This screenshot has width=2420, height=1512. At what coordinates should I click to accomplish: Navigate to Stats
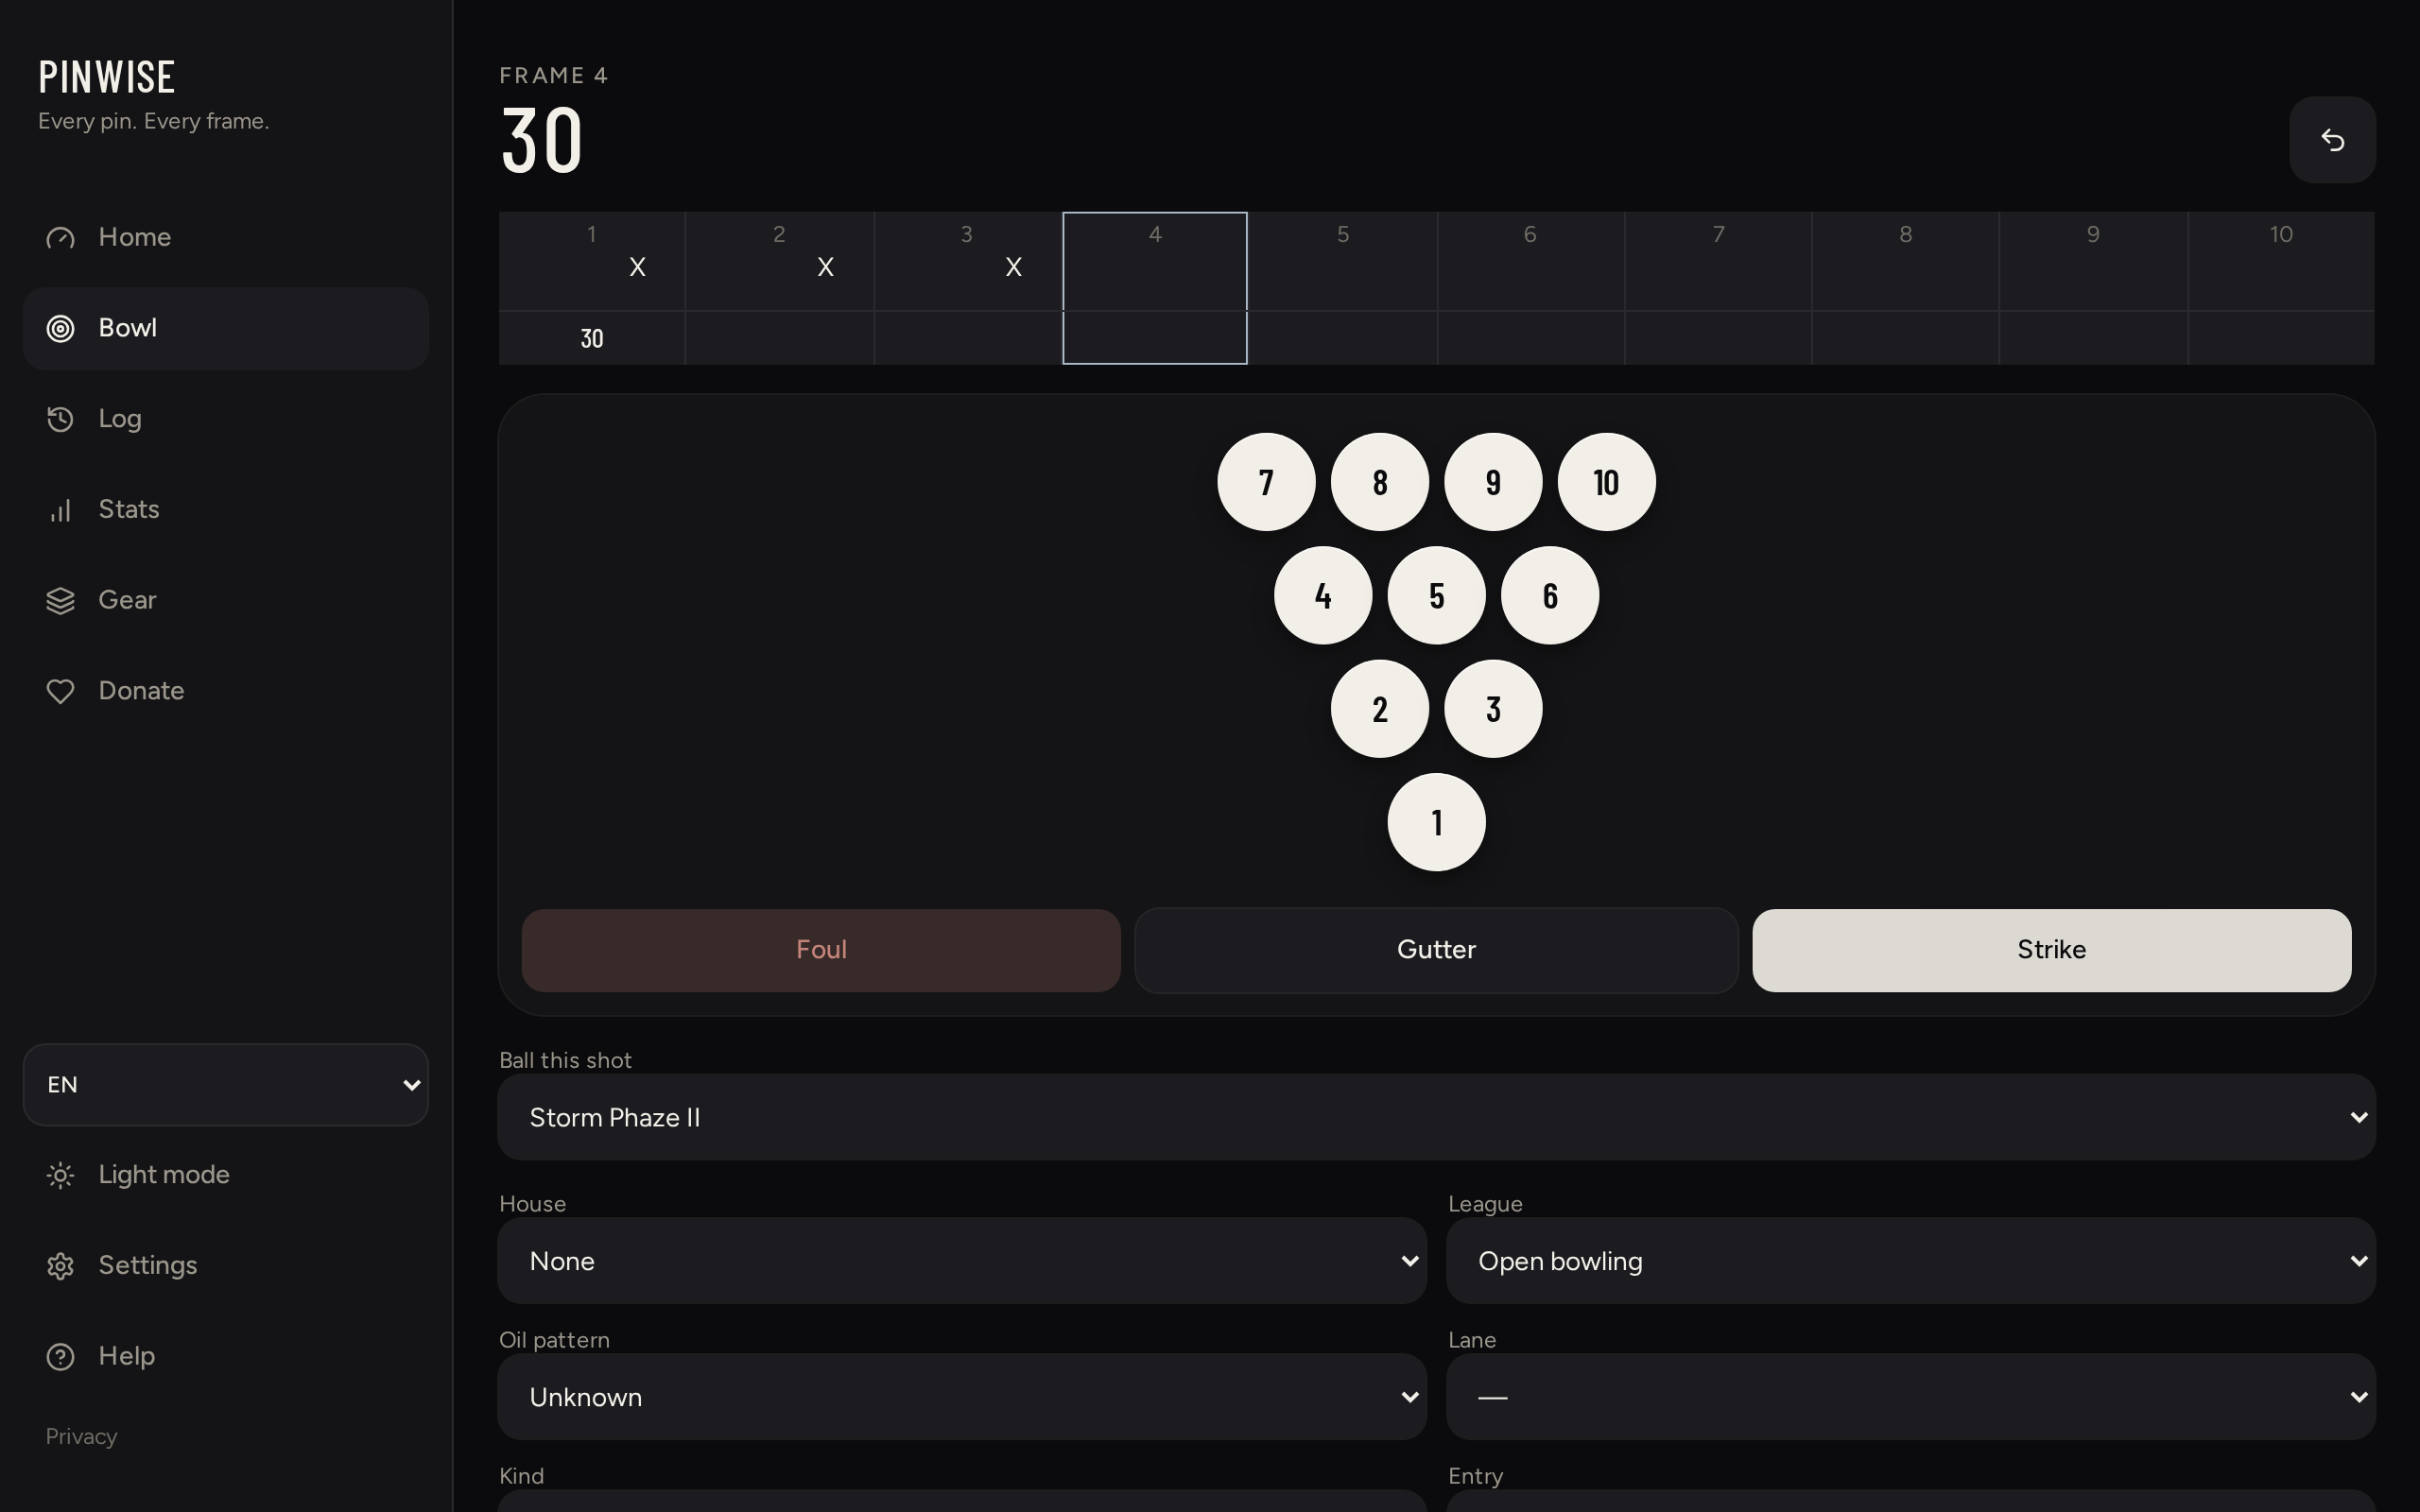pos(226,510)
